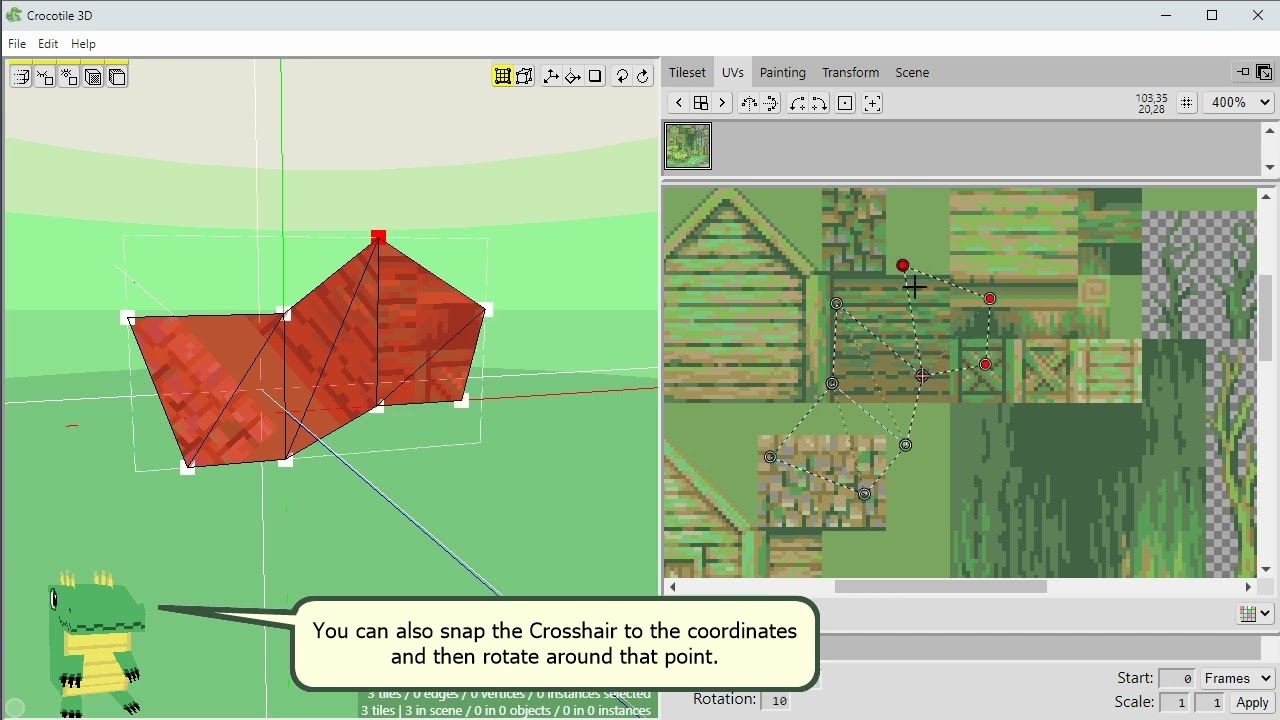The width and height of the screenshot is (1280, 720).
Task: Click the flip UV horizontally icon
Action: (x=749, y=103)
